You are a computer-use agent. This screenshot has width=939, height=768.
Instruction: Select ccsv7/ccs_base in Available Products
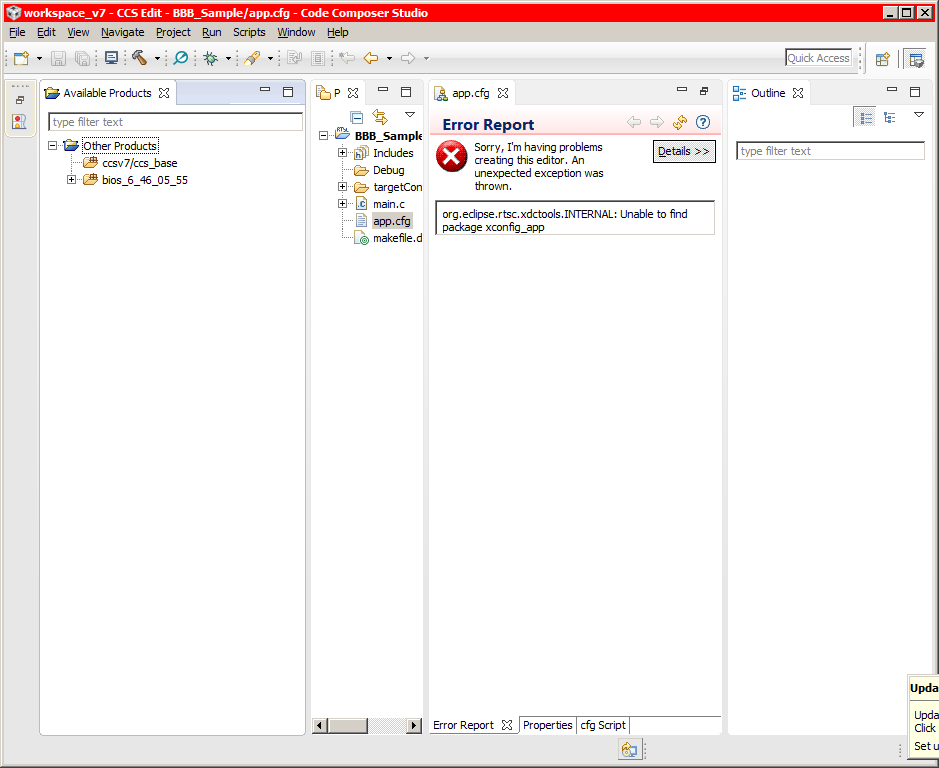click(140, 163)
